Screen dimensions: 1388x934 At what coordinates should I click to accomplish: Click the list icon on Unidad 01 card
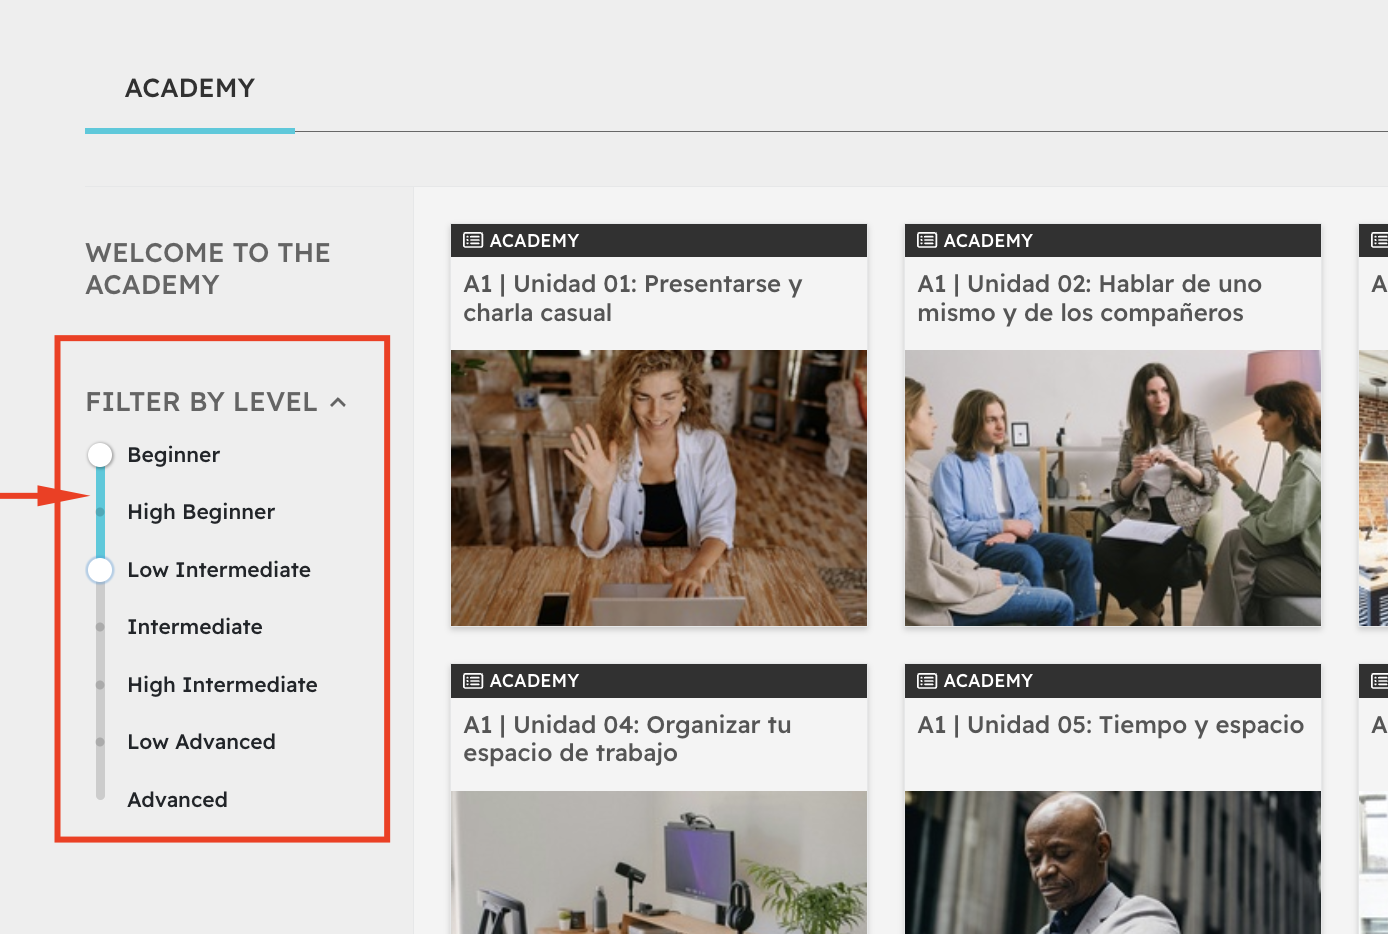473,240
